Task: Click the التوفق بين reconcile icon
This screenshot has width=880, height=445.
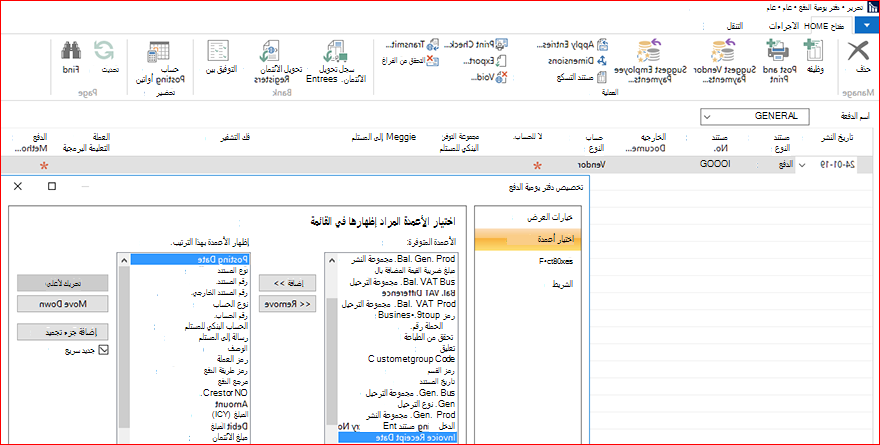Action: (218, 51)
